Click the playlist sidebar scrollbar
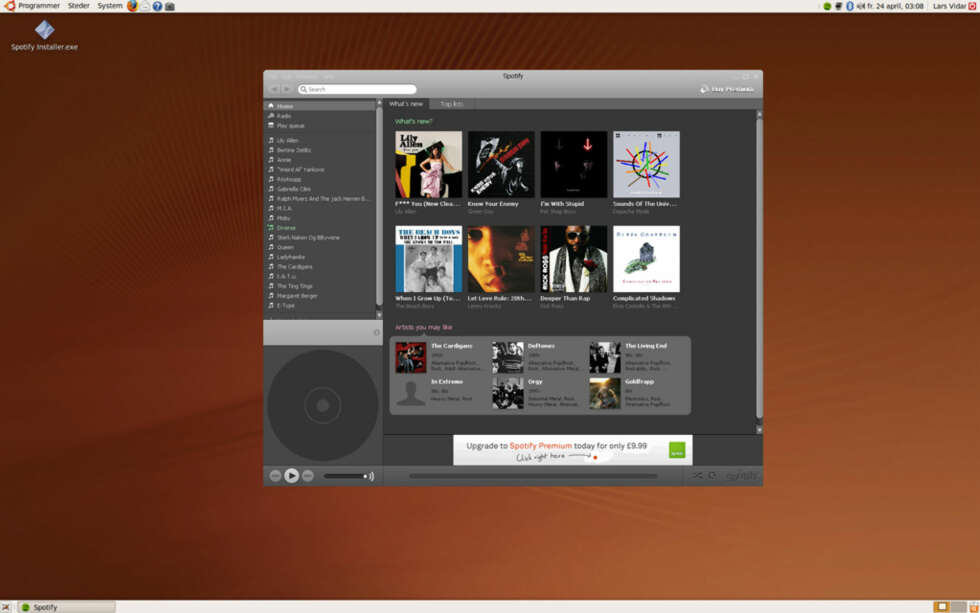 tap(379, 207)
